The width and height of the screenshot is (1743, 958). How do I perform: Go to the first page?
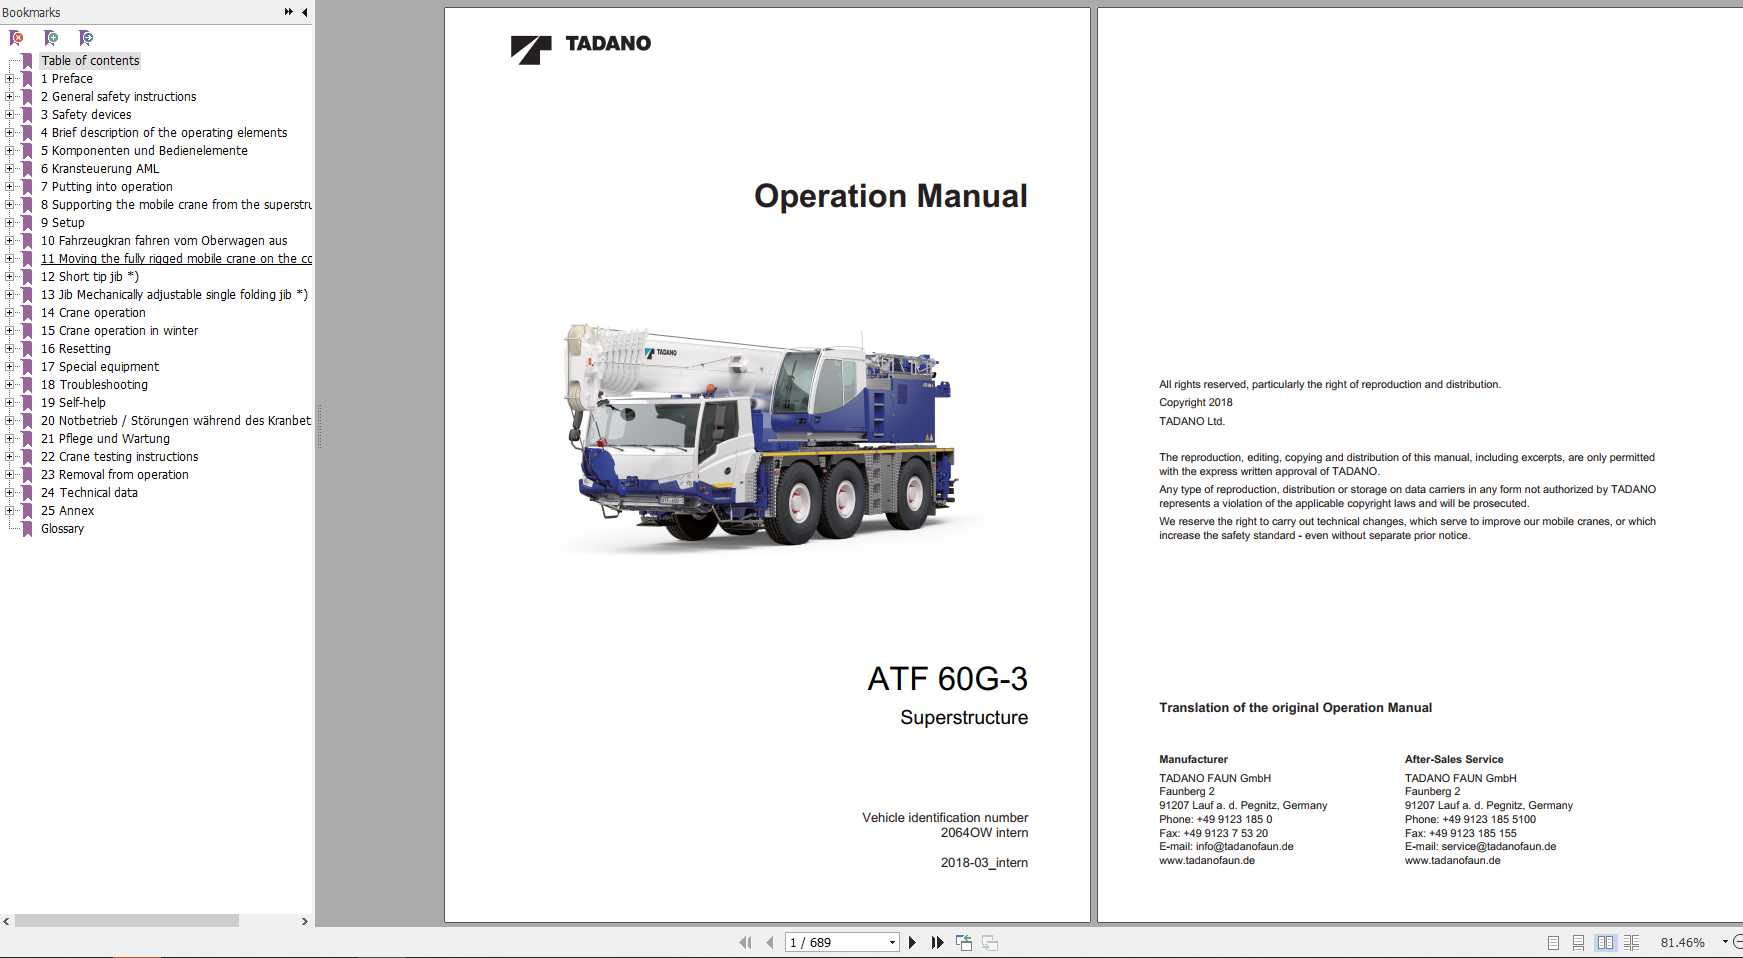pos(745,942)
